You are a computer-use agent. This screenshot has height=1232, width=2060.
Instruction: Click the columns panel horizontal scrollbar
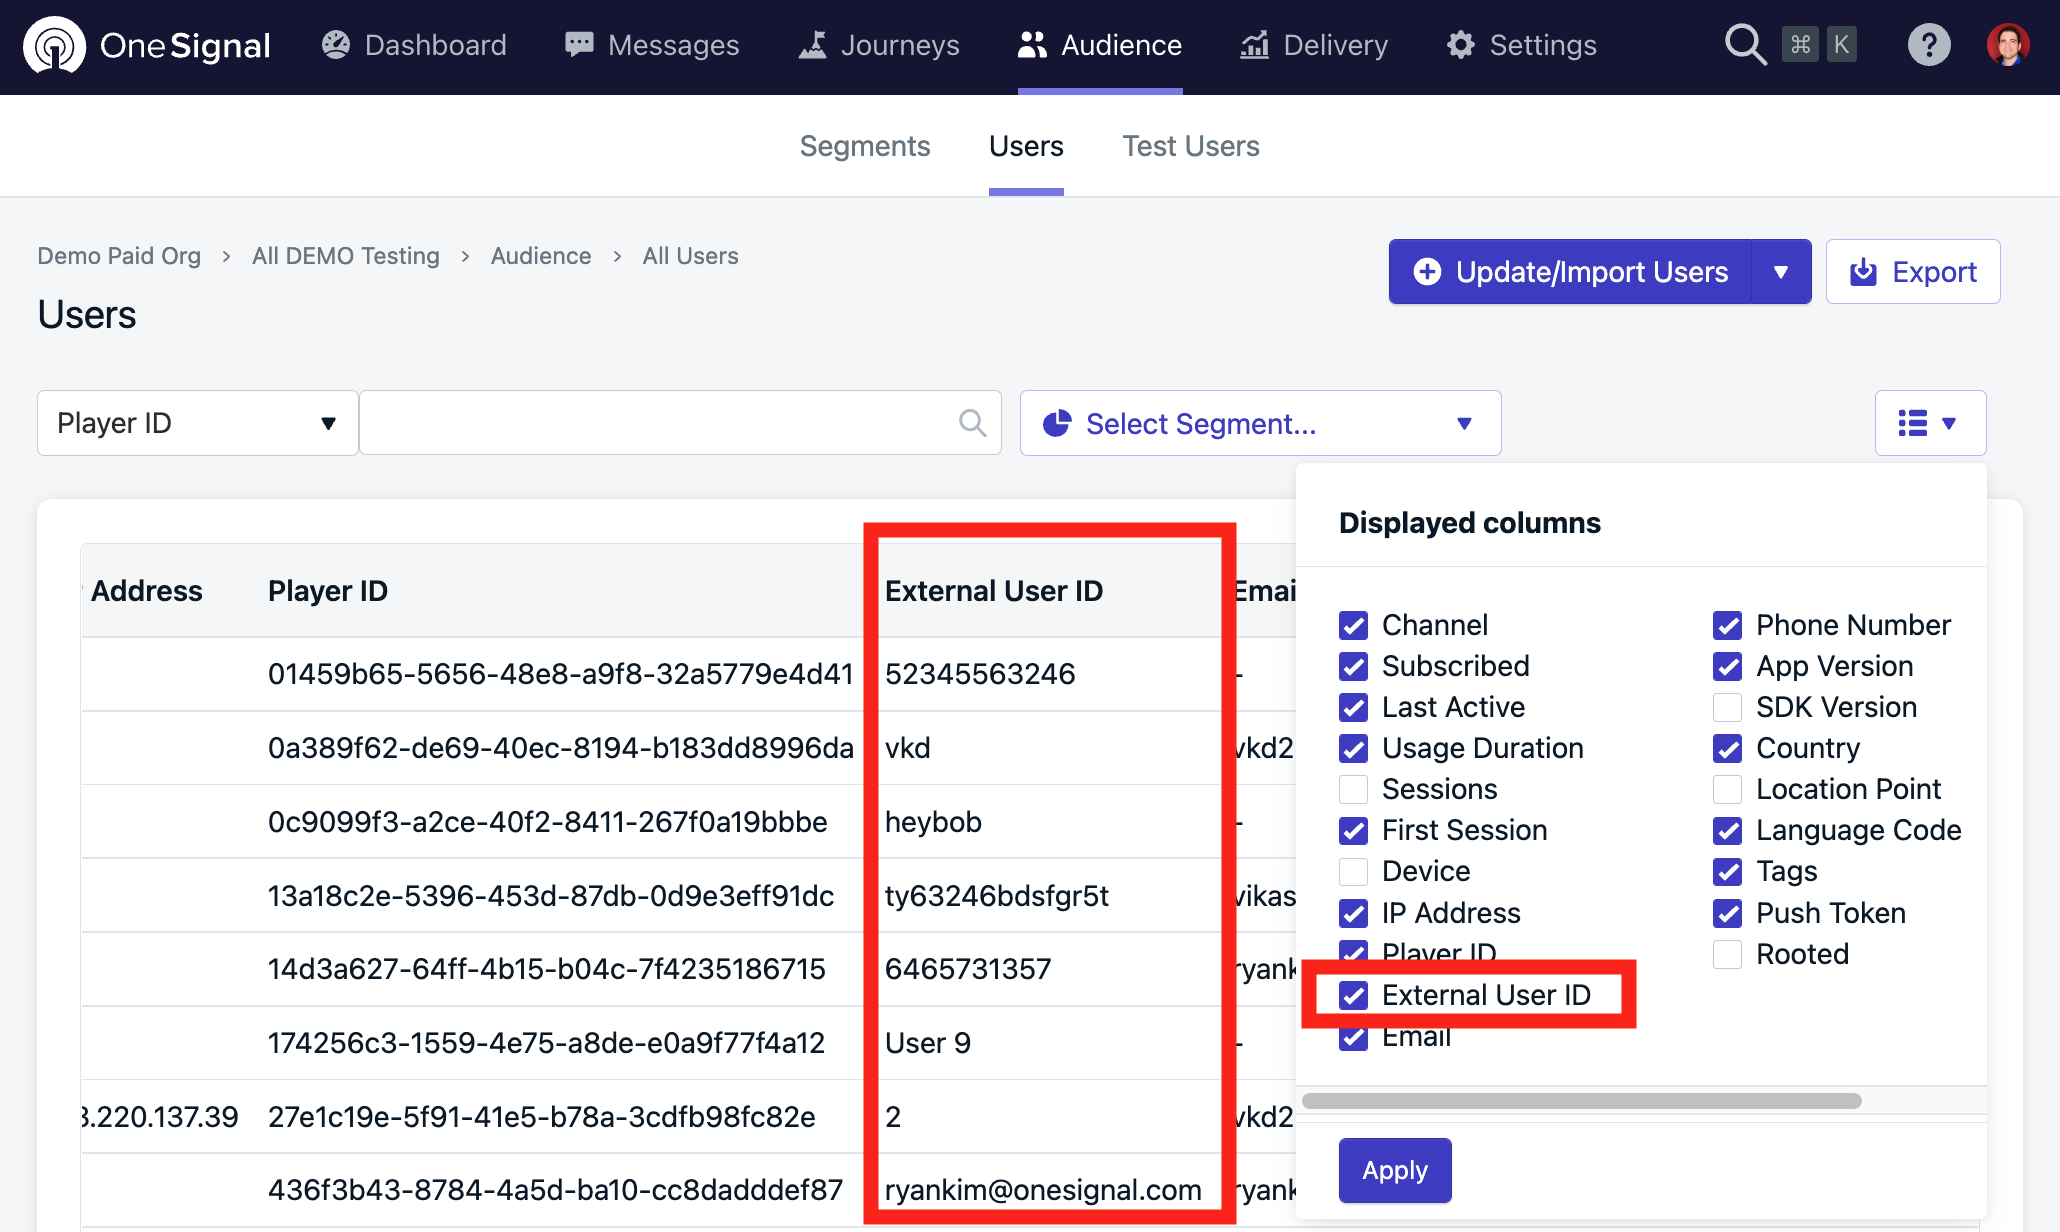(1580, 1101)
